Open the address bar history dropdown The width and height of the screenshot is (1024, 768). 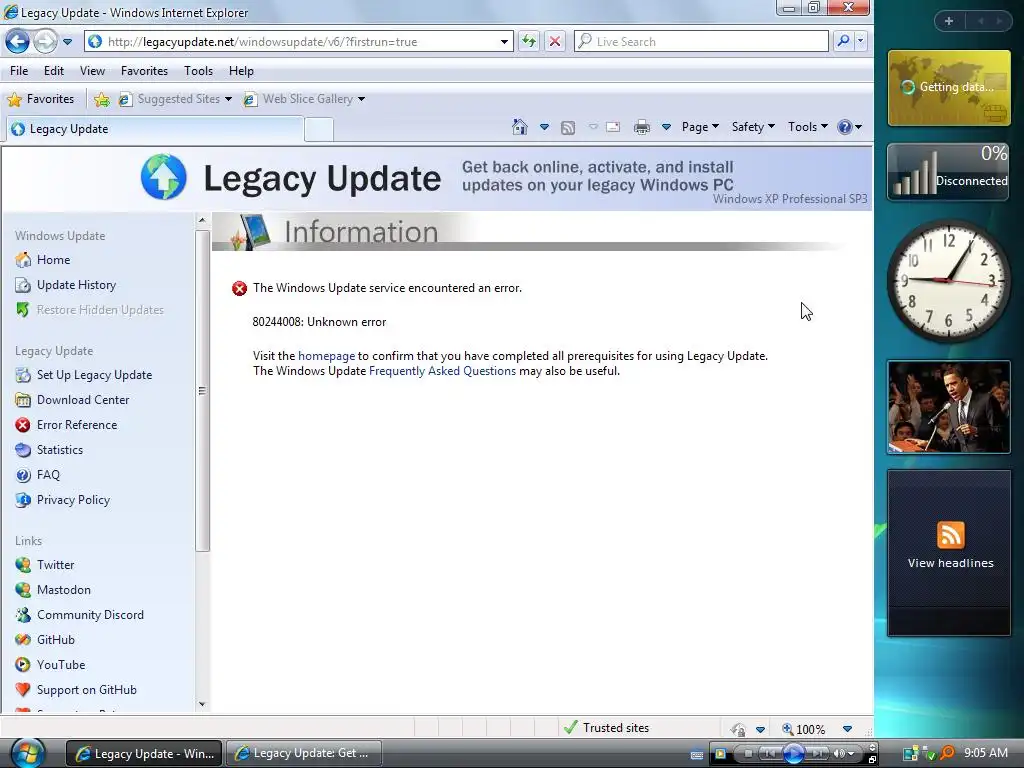pos(504,42)
